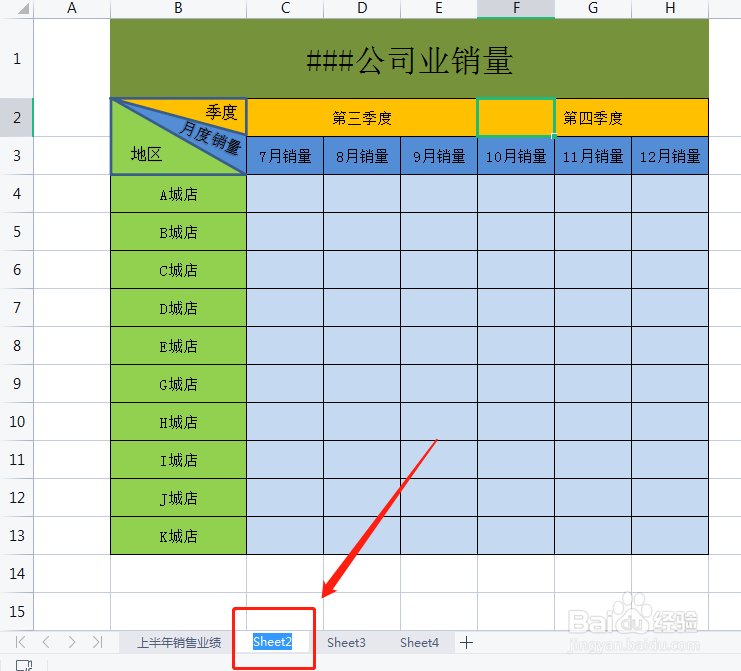Switch to the Sheet3 tab

click(x=346, y=642)
